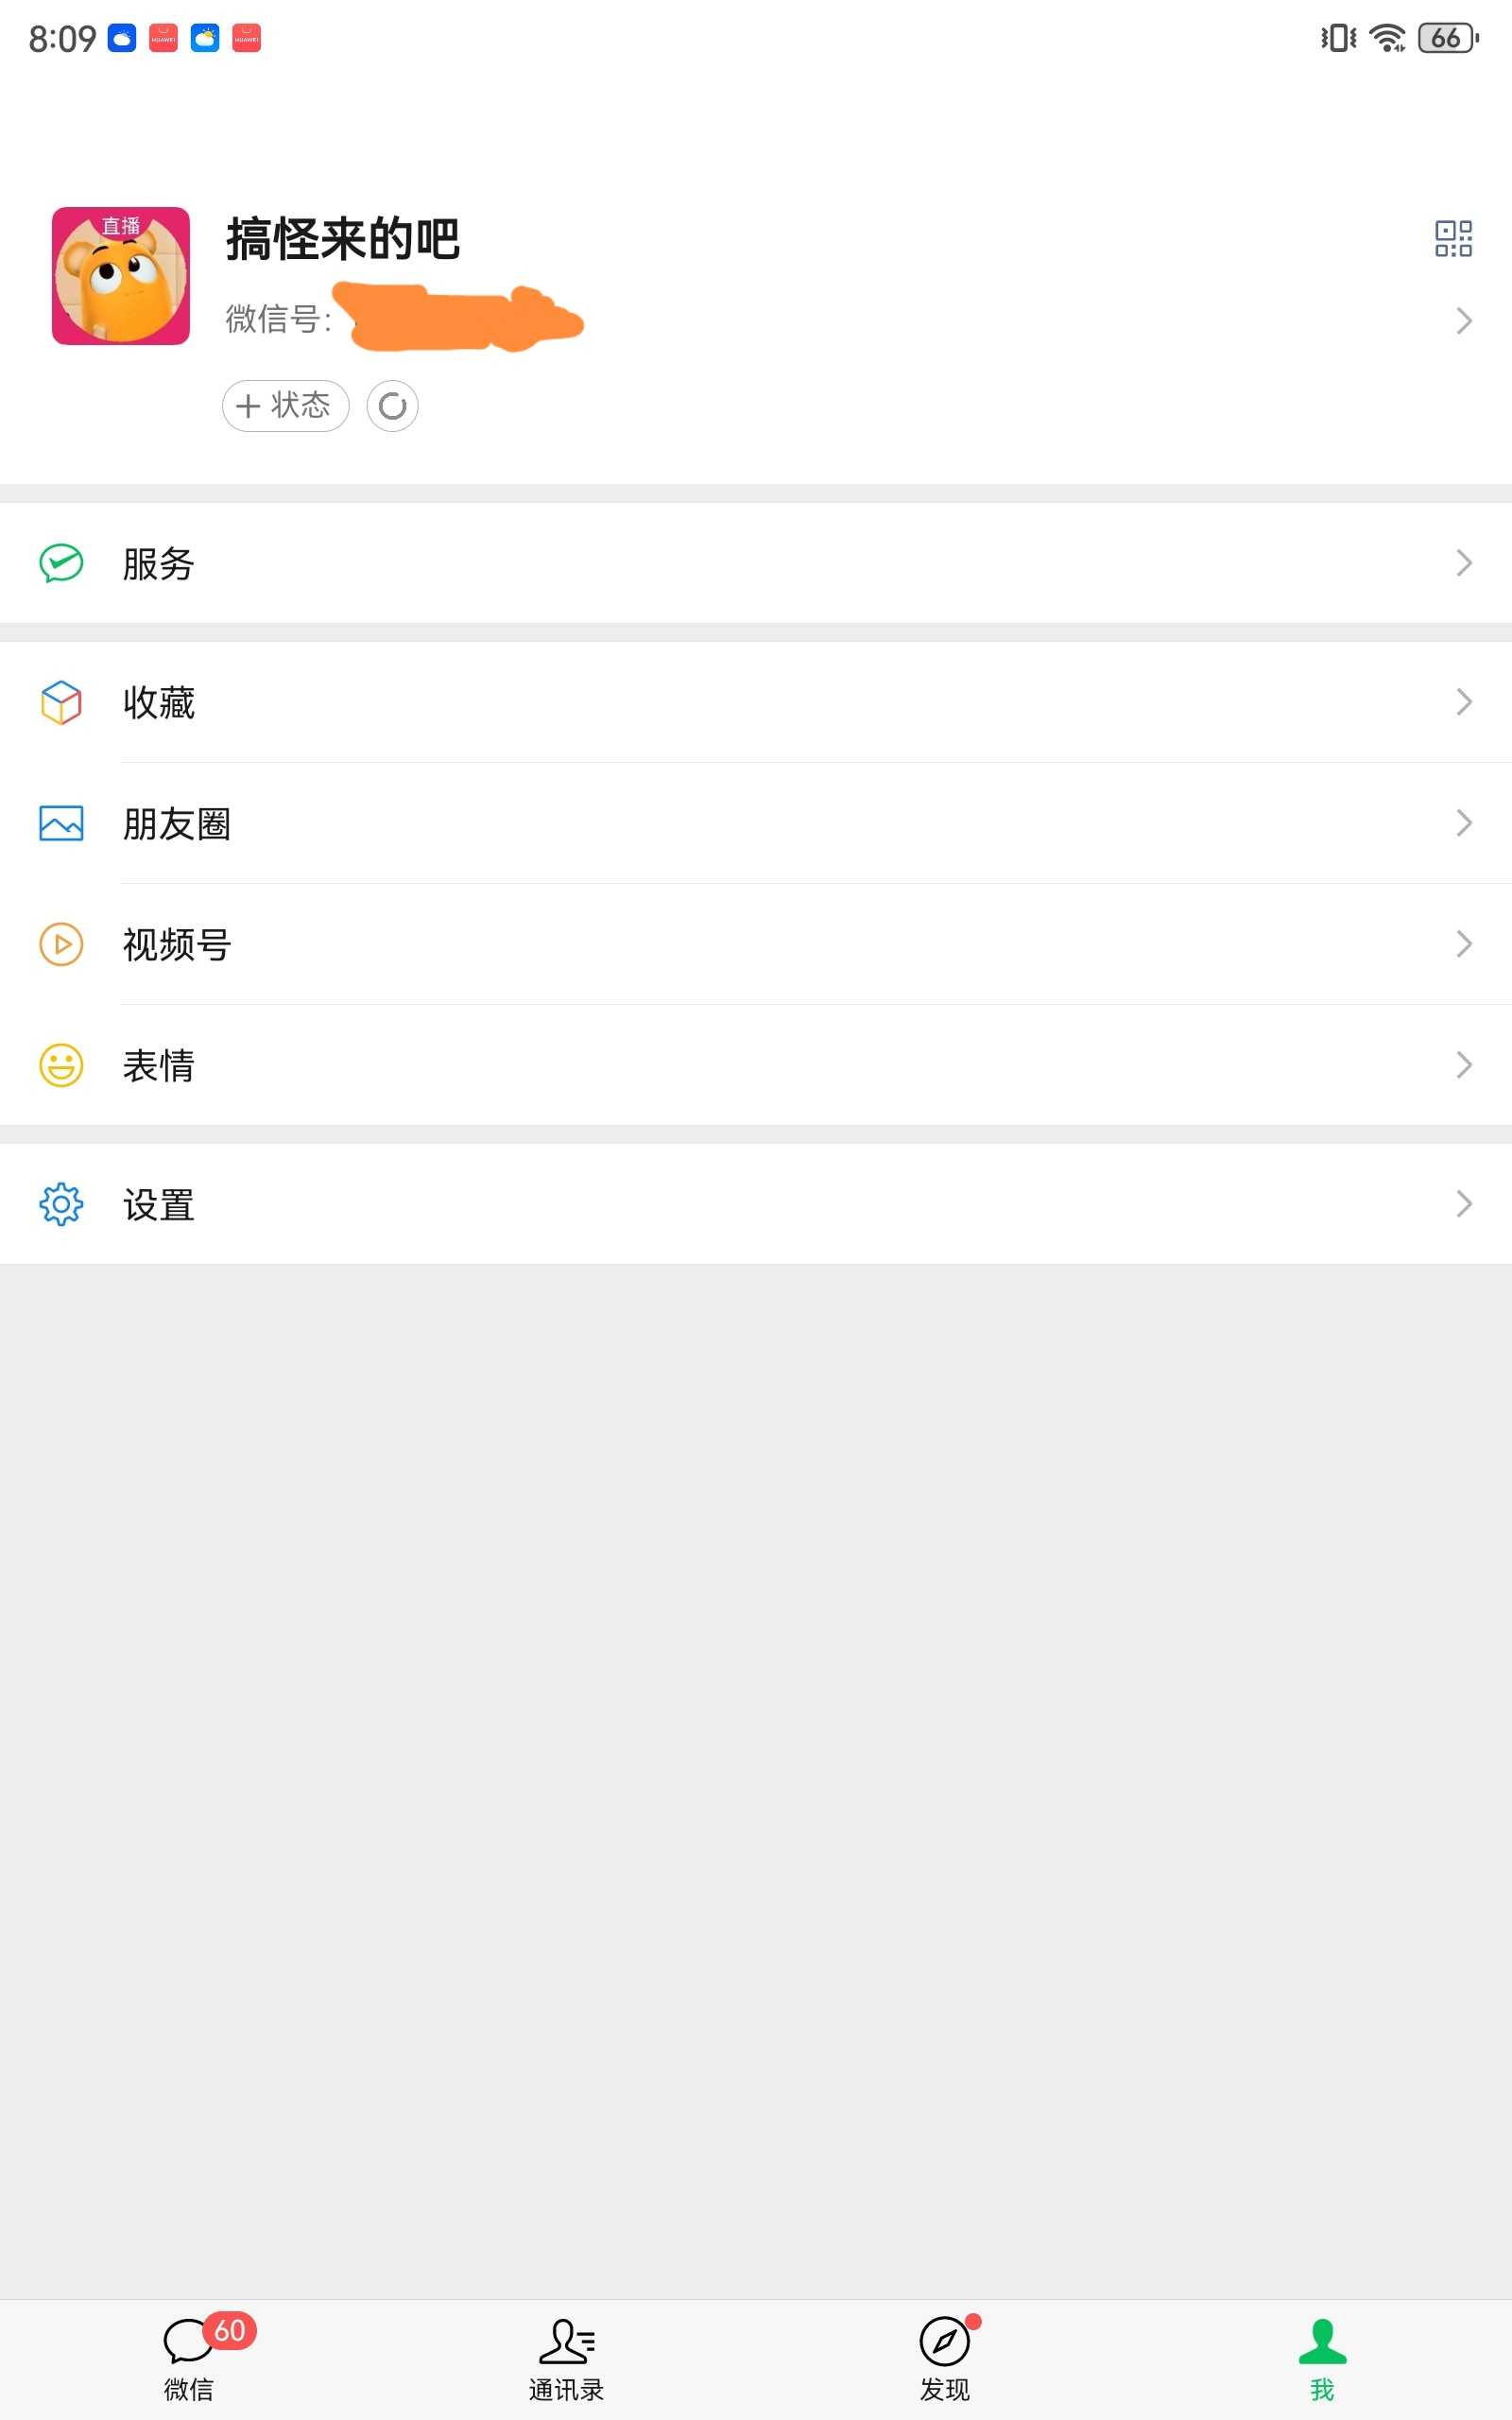This screenshot has height=2420, width=1512.
Task: Switch to the 微信 chats tab
Action: (189, 2357)
